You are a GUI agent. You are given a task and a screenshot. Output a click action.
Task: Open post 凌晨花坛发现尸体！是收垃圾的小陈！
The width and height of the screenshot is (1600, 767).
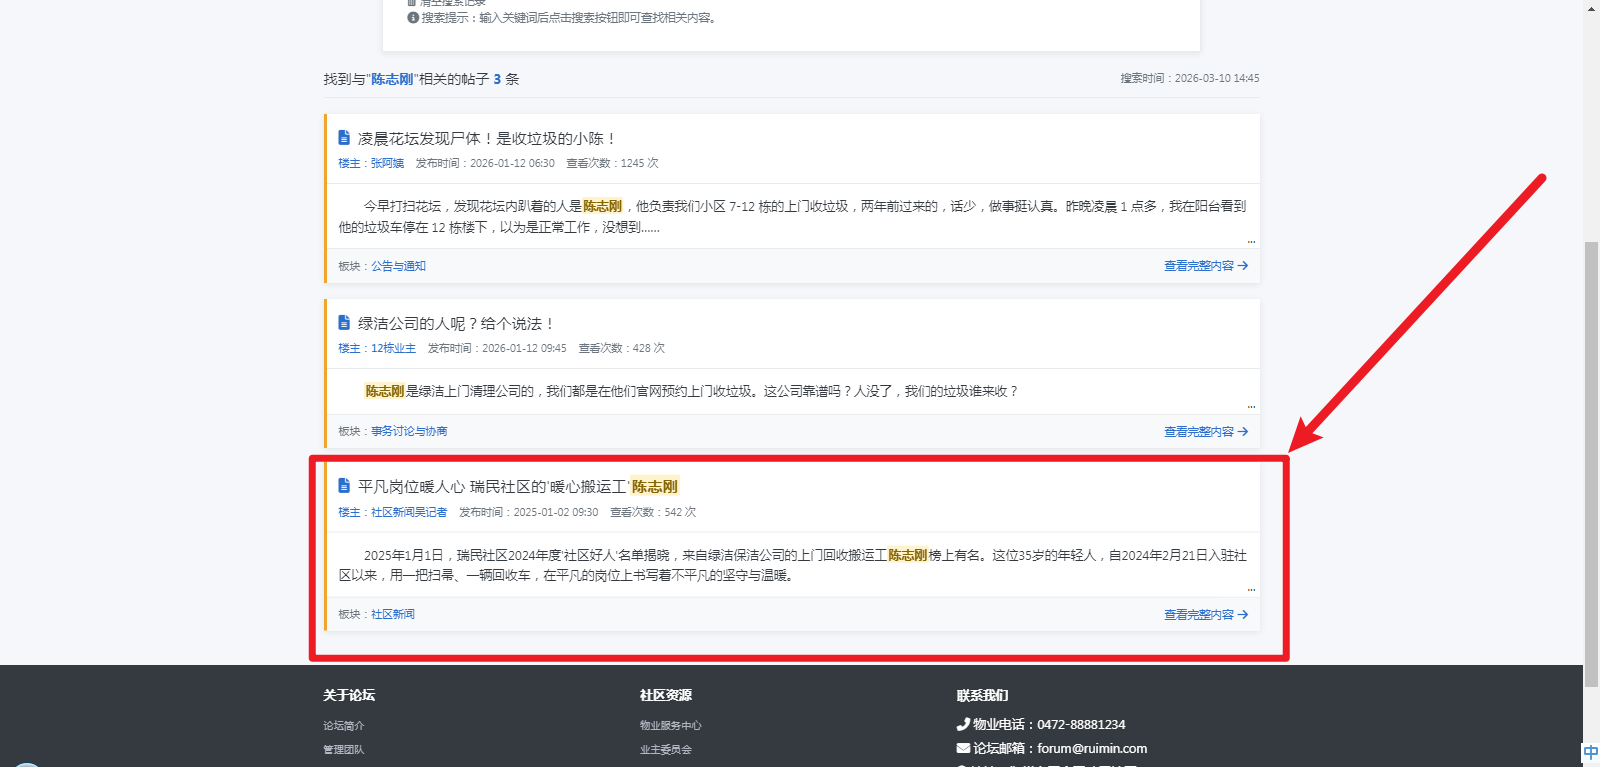487,138
